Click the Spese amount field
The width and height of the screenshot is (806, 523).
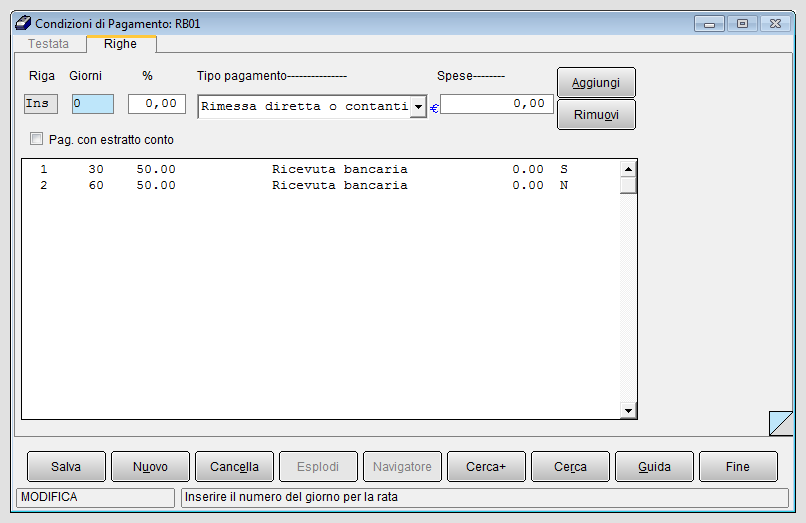pos(497,104)
